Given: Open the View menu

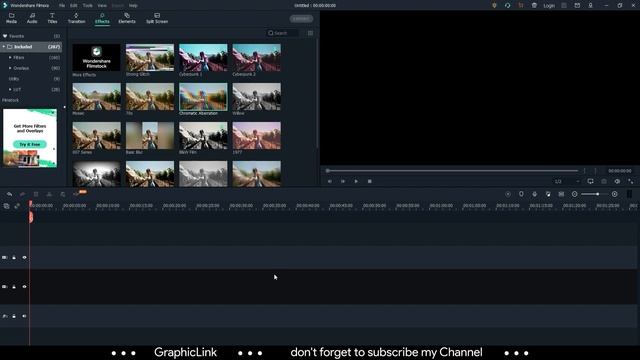Looking at the screenshot, I should click(102, 6).
